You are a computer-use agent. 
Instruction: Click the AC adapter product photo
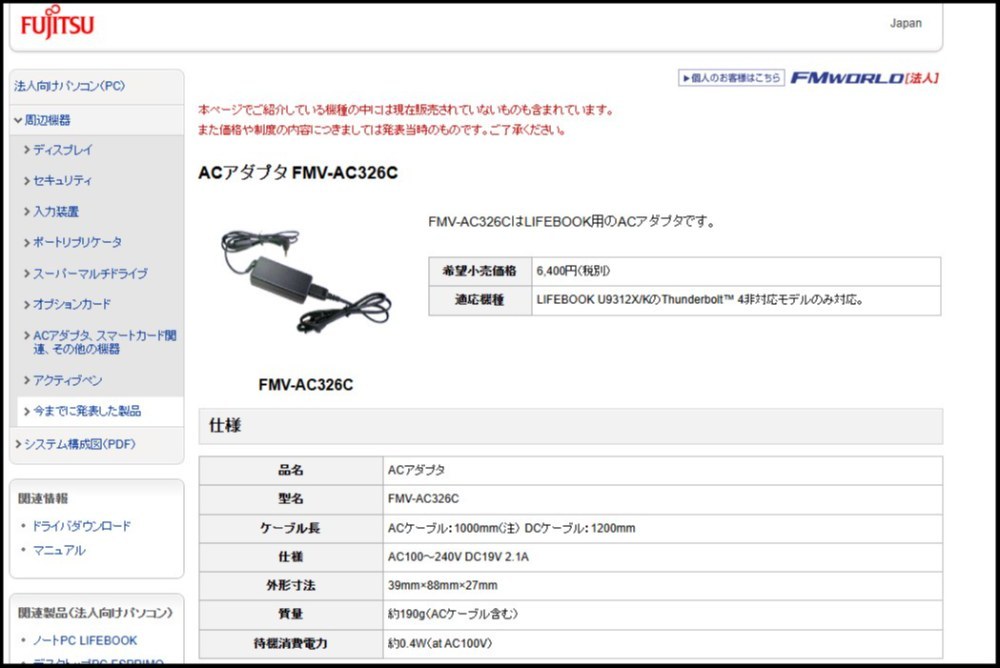pyautogui.click(x=305, y=281)
